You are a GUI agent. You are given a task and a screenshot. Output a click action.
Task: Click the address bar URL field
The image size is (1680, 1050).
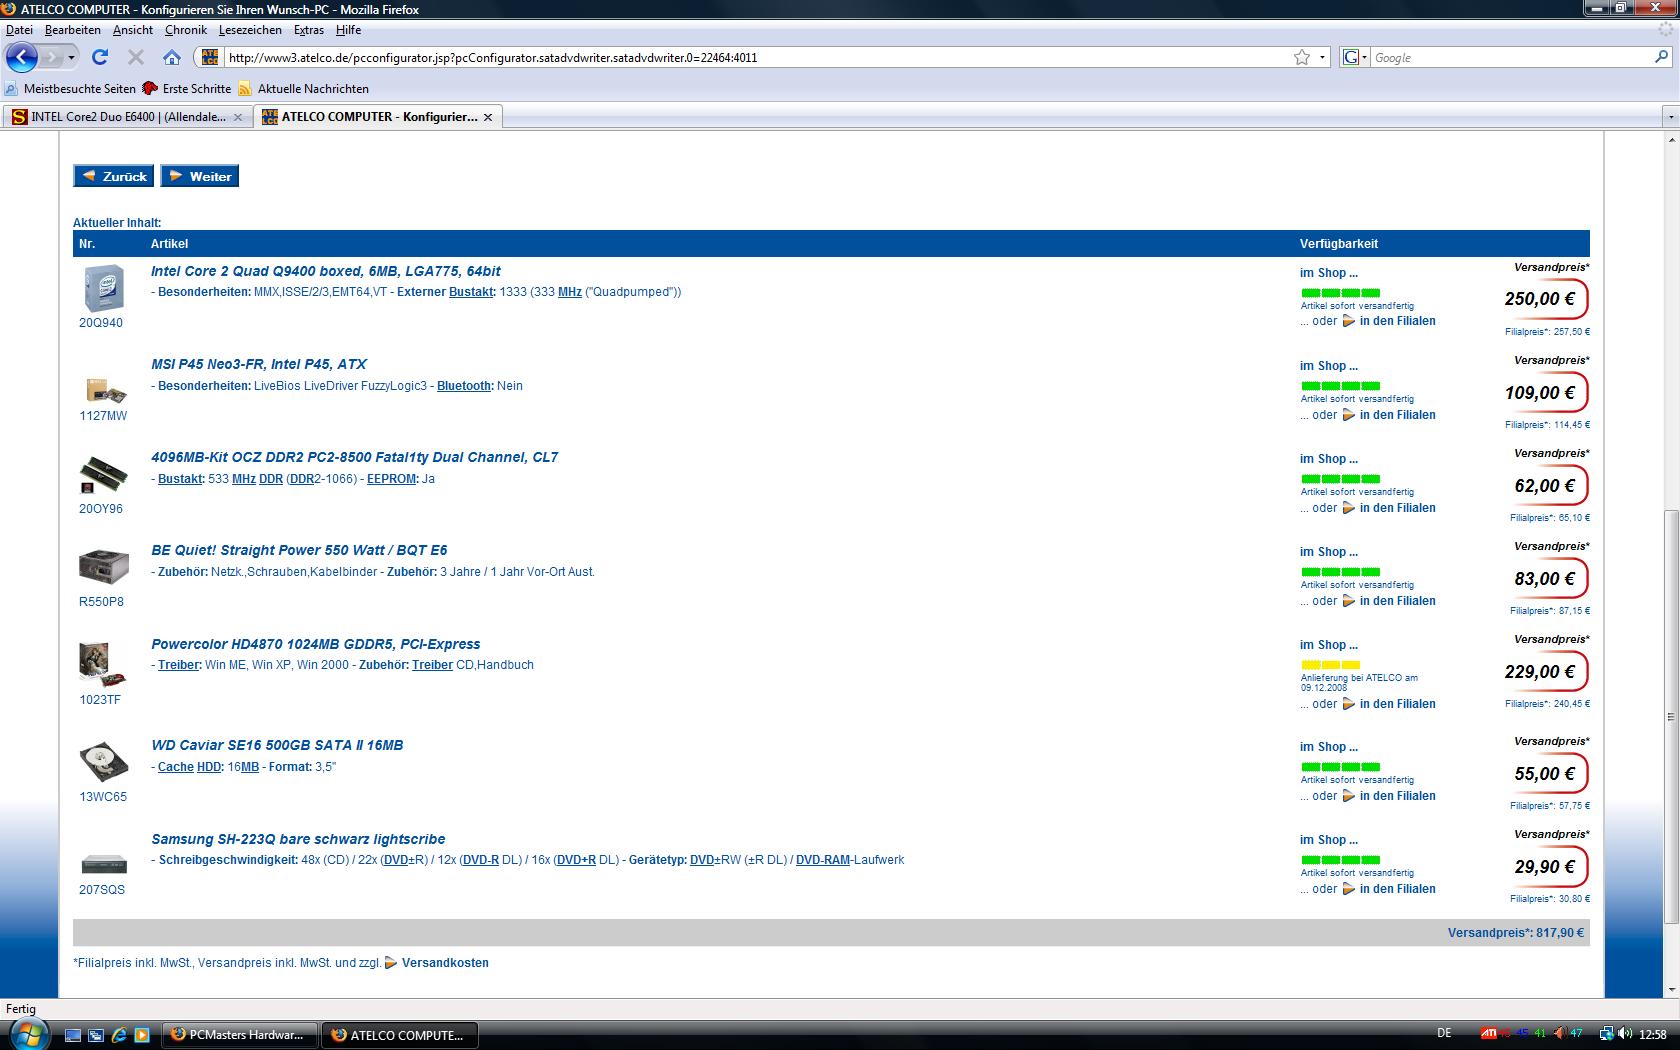[757, 57]
